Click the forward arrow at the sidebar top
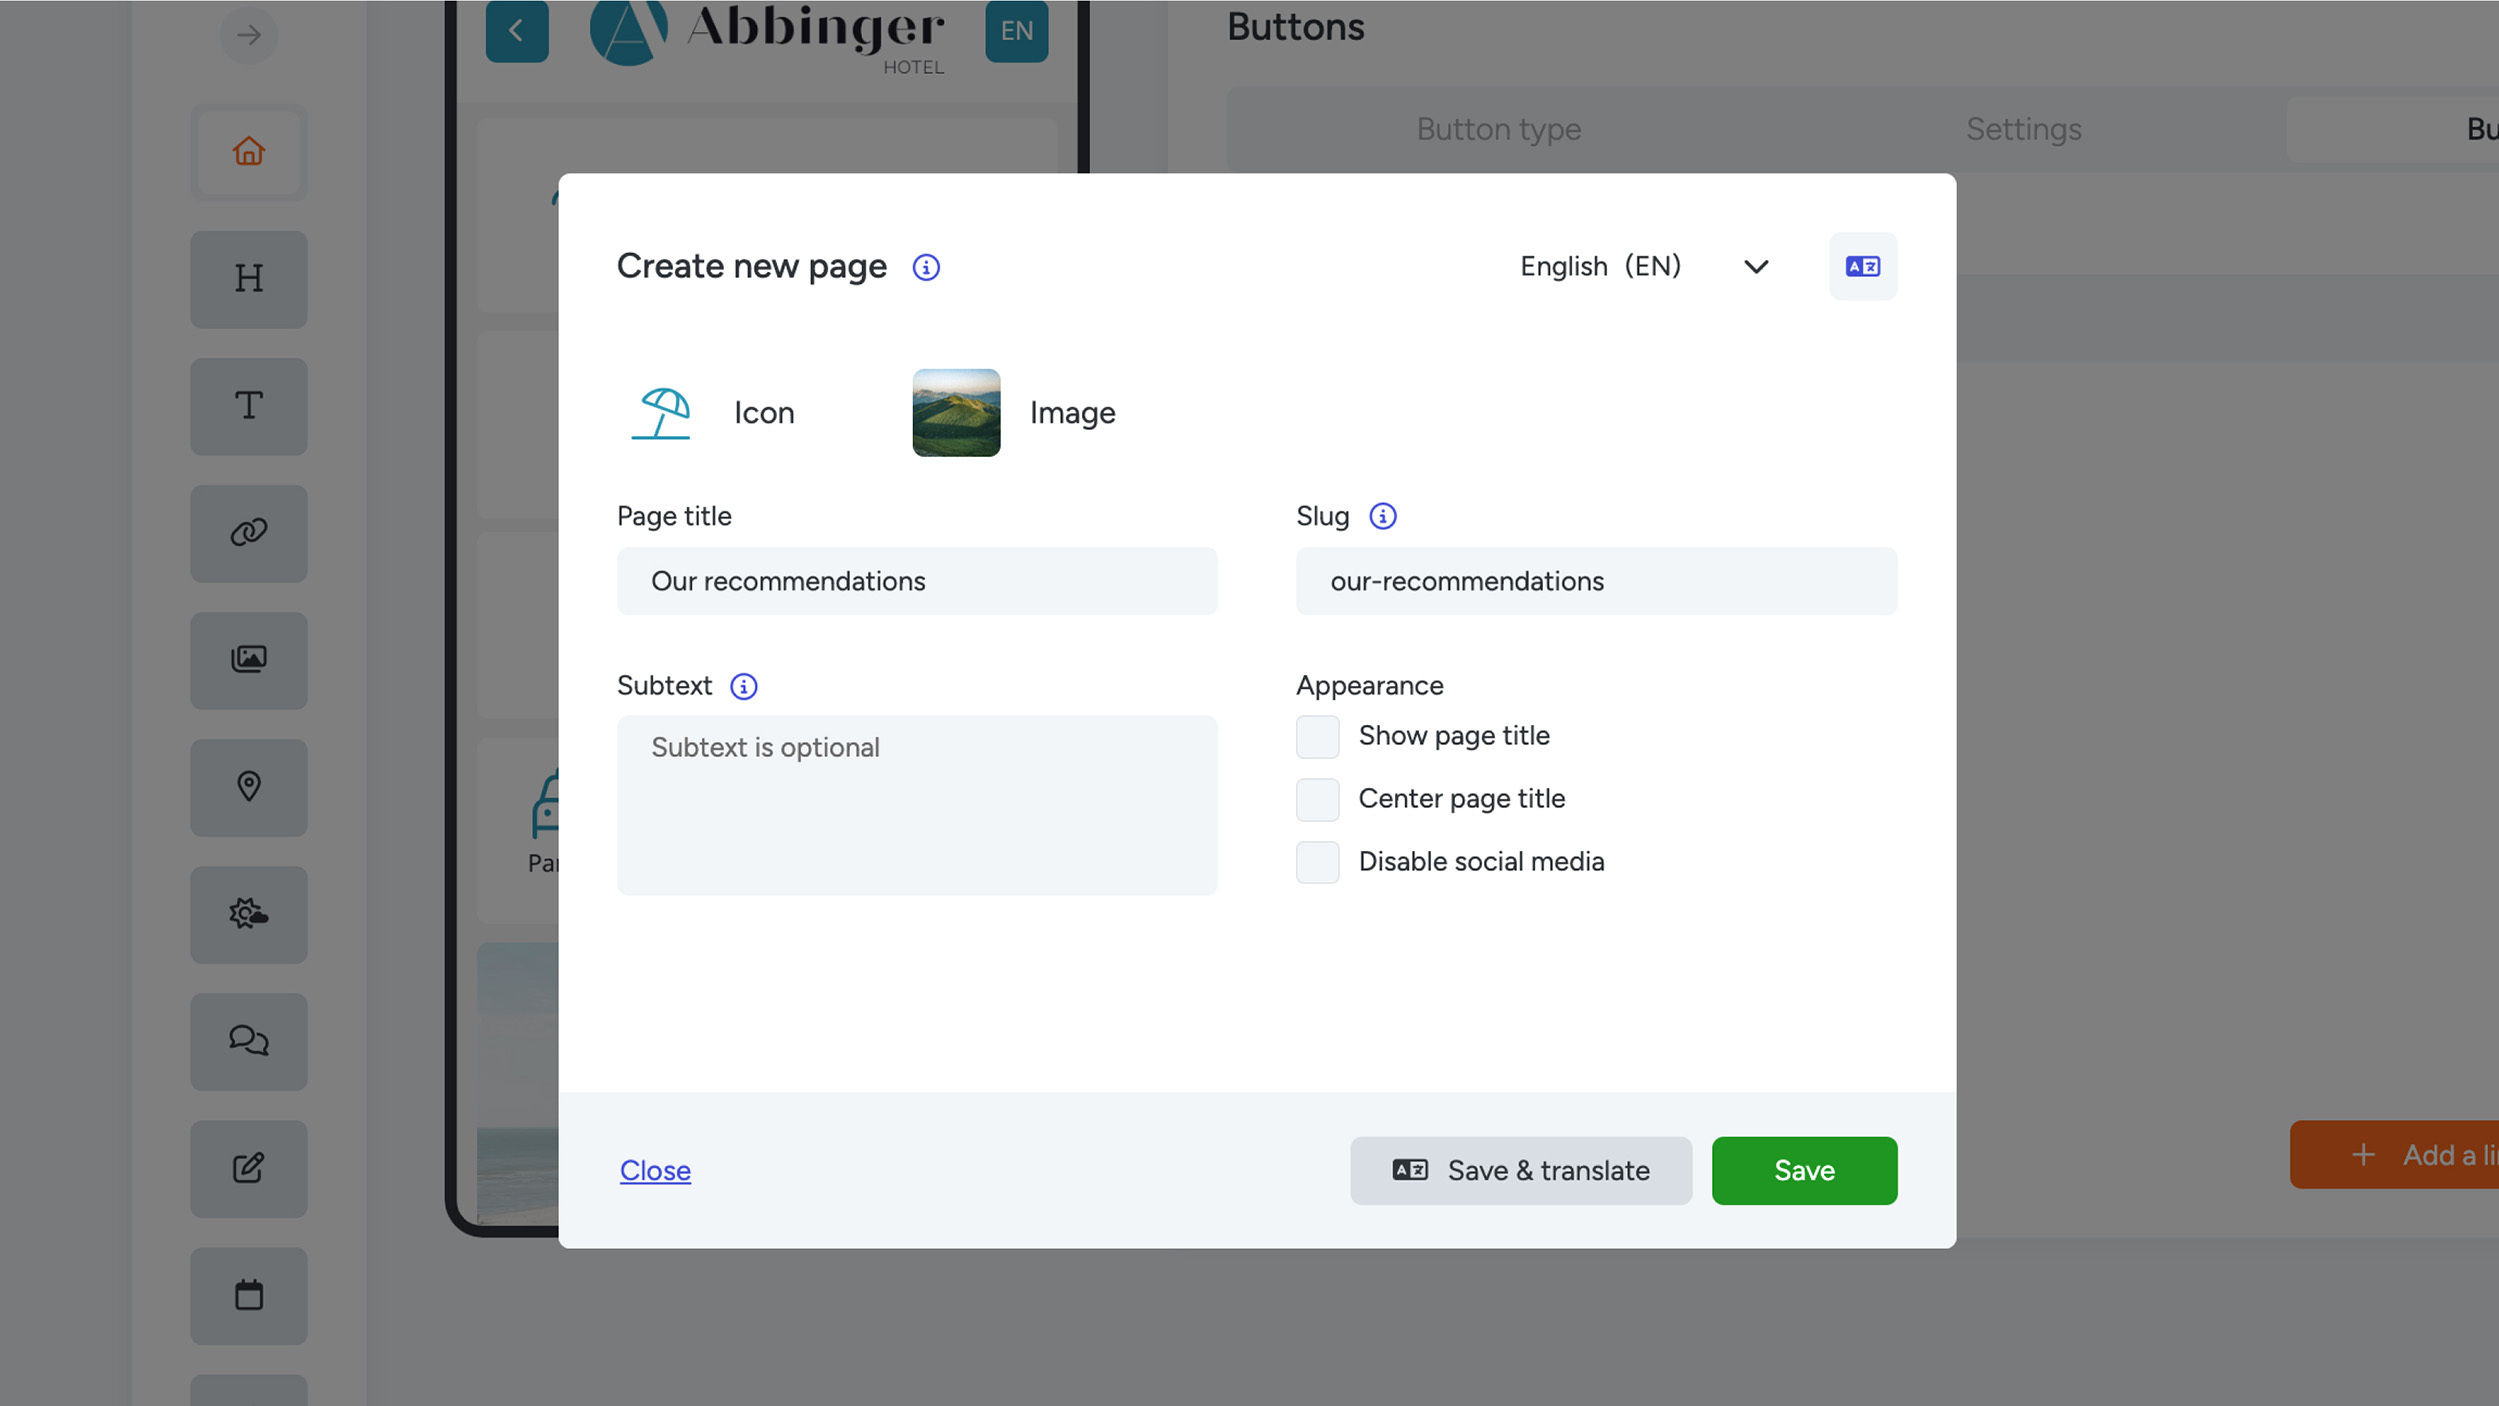This screenshot has height=1406, width=2499. [x=249, y=35]
